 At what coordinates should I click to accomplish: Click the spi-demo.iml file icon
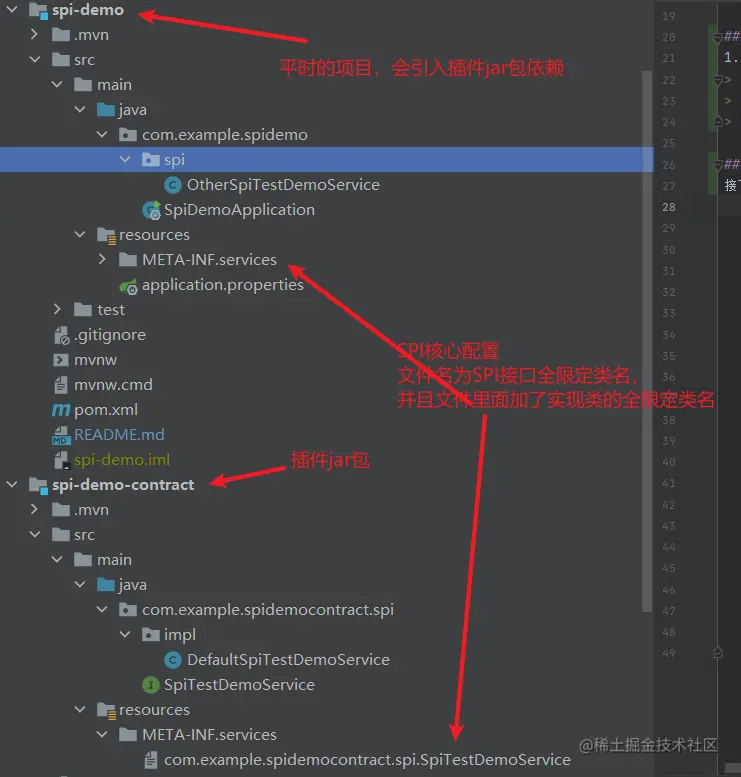[x=62, y=460]
